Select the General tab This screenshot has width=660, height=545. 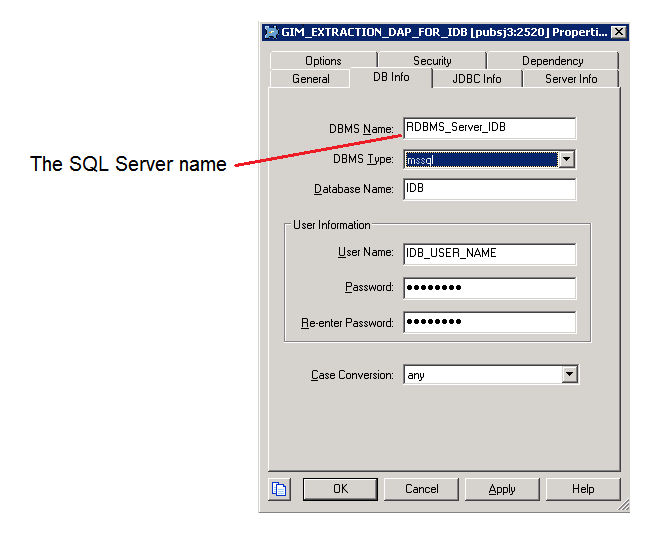(x=310, y=79)
